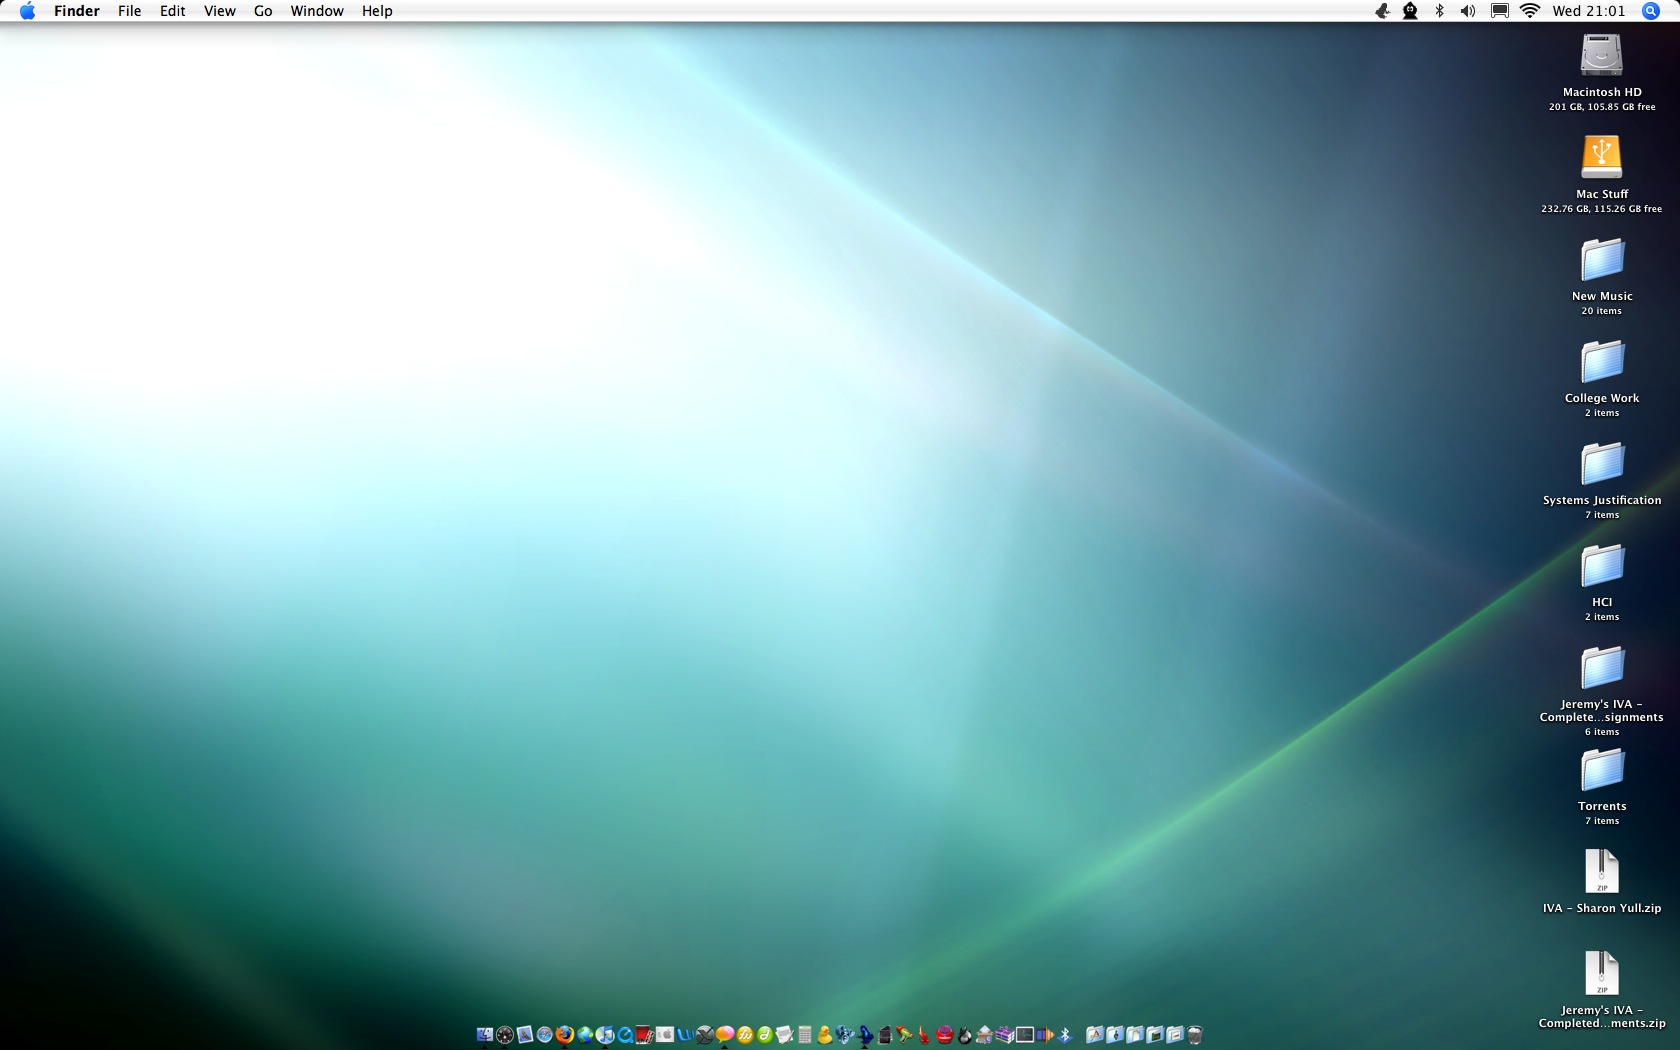Launch Dashboard from the Dock
Viewport: 1680px width, 1050px height.
[505, 1035]
